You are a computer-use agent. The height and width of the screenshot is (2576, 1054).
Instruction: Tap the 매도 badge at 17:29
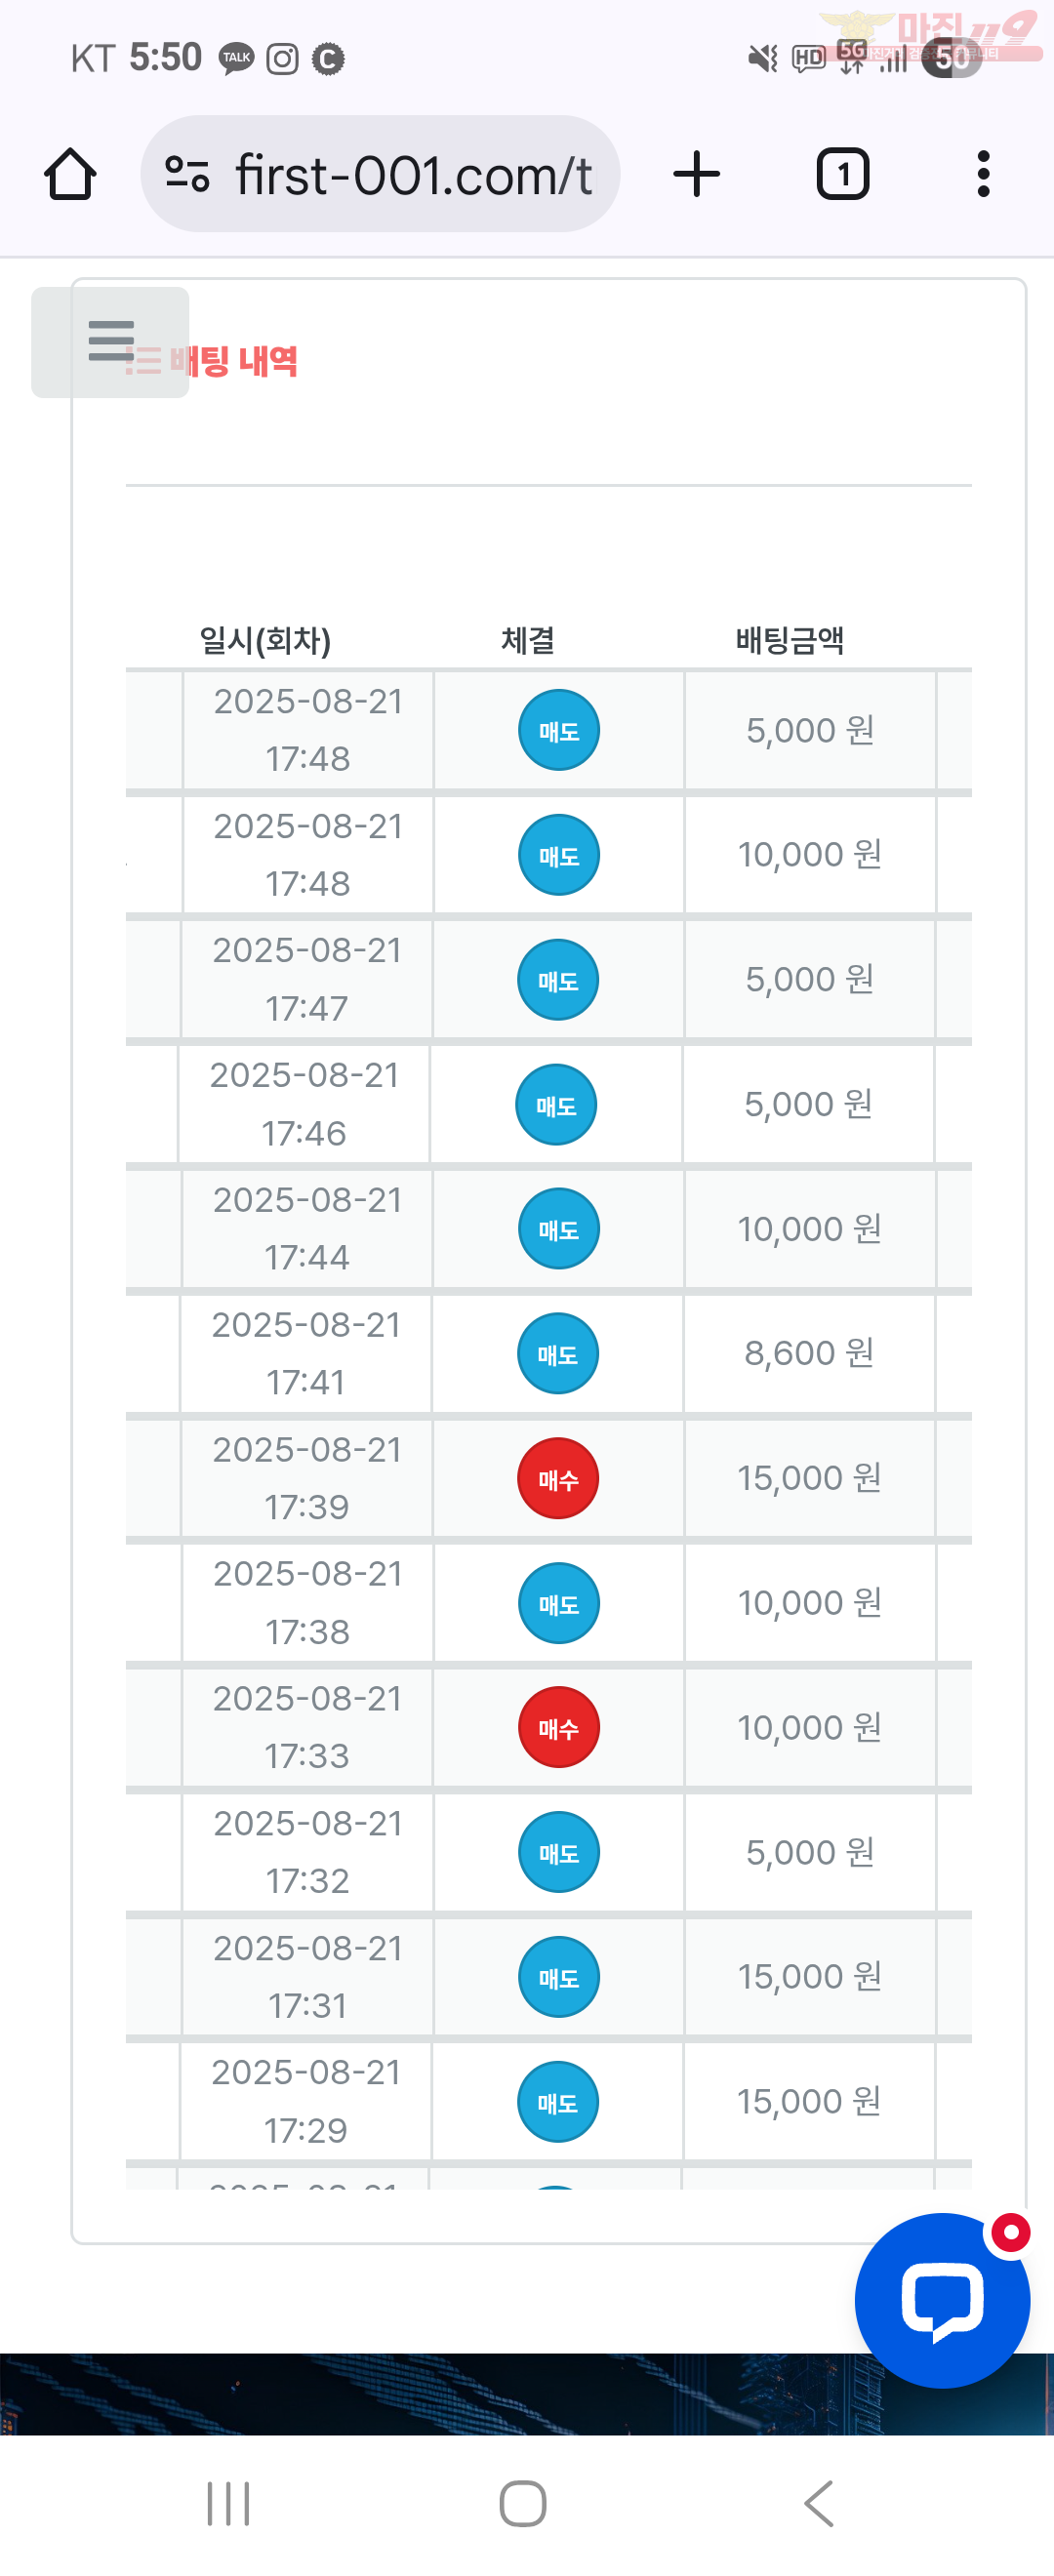pyautogui.click(x=558, y=2102)
